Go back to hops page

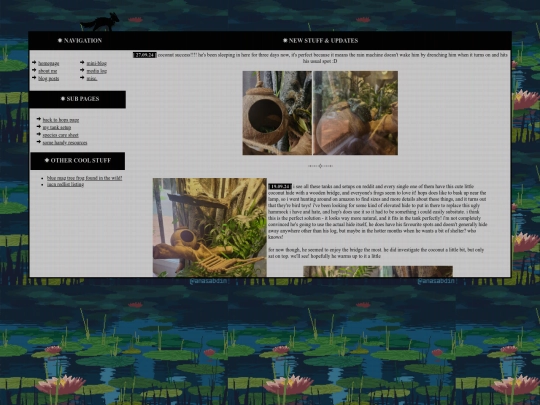pos(61,120)
